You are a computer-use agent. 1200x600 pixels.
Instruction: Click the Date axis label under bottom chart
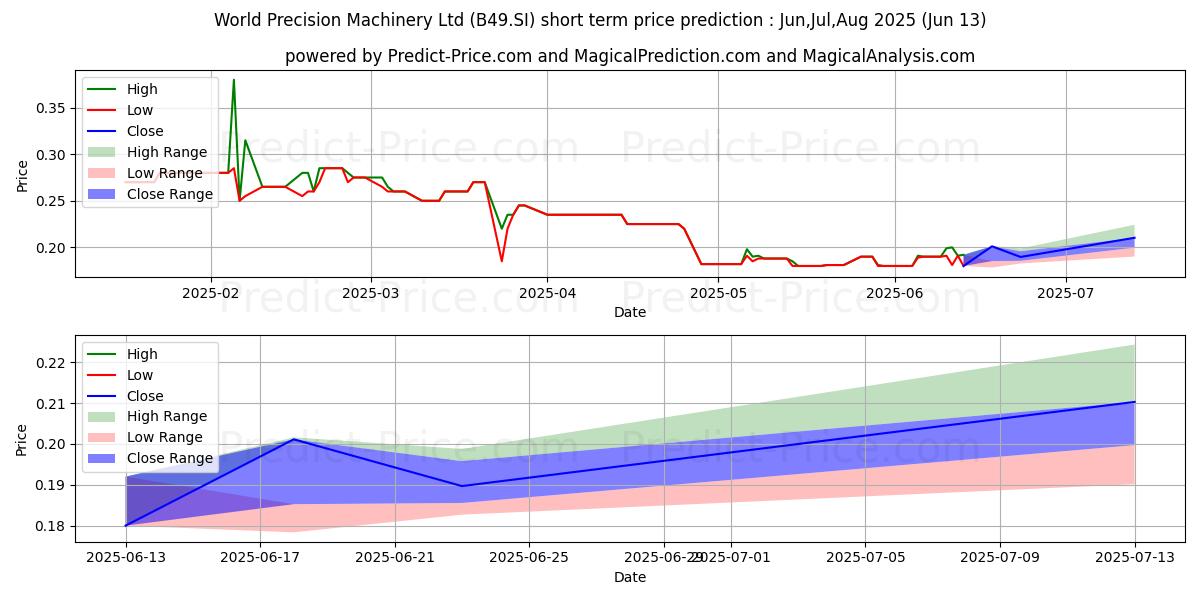point(630,577)
